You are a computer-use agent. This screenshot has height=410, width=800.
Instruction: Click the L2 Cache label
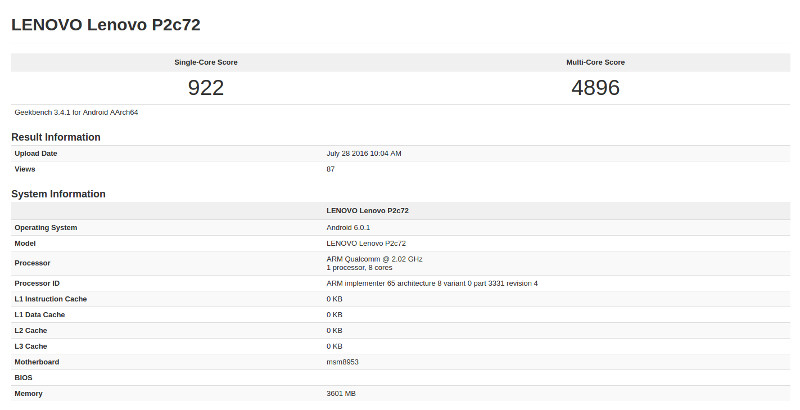tap(31, 330)
